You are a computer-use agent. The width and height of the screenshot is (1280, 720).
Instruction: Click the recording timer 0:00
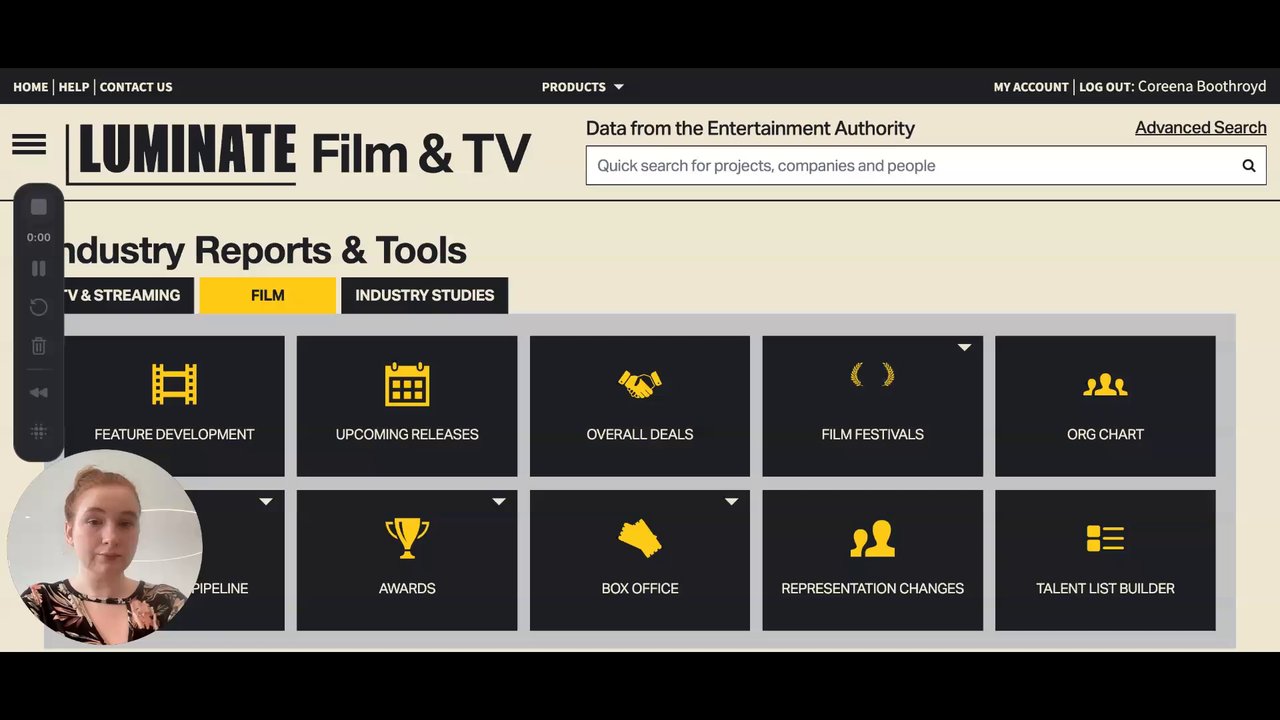click(x=39, y=237)
